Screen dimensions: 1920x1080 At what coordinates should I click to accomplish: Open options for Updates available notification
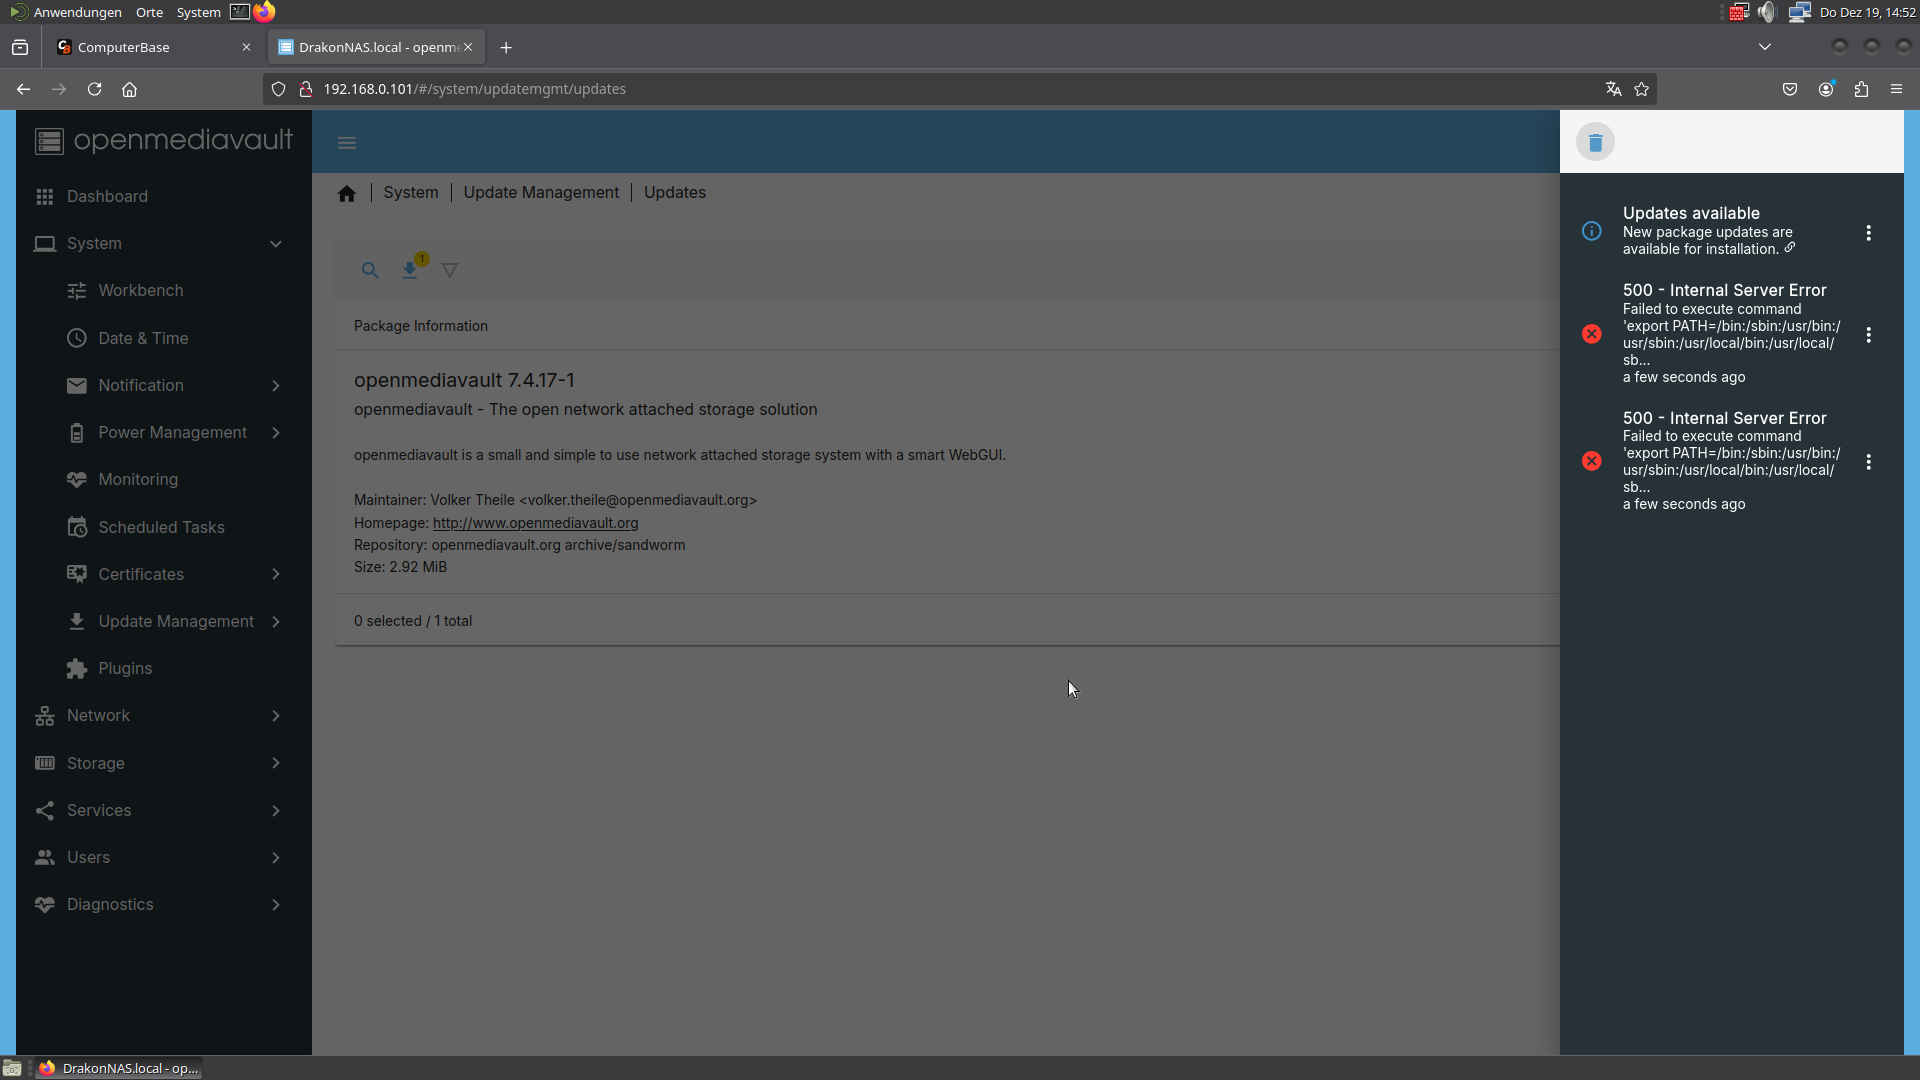(1868, 233)
